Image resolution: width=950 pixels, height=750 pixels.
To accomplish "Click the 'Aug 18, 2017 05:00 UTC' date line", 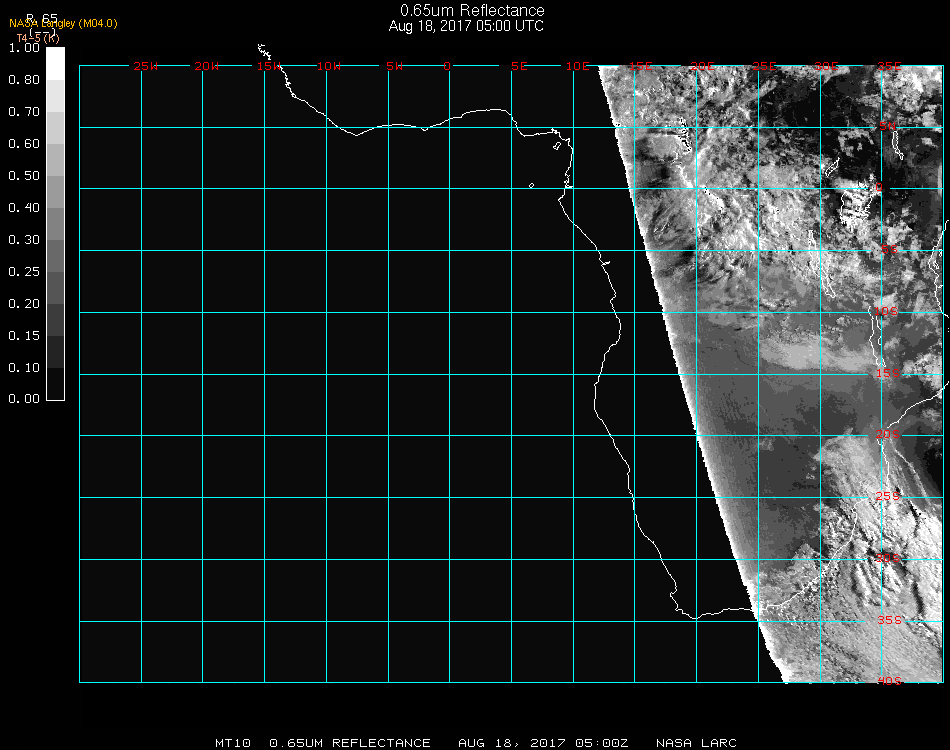I will 466,26.
